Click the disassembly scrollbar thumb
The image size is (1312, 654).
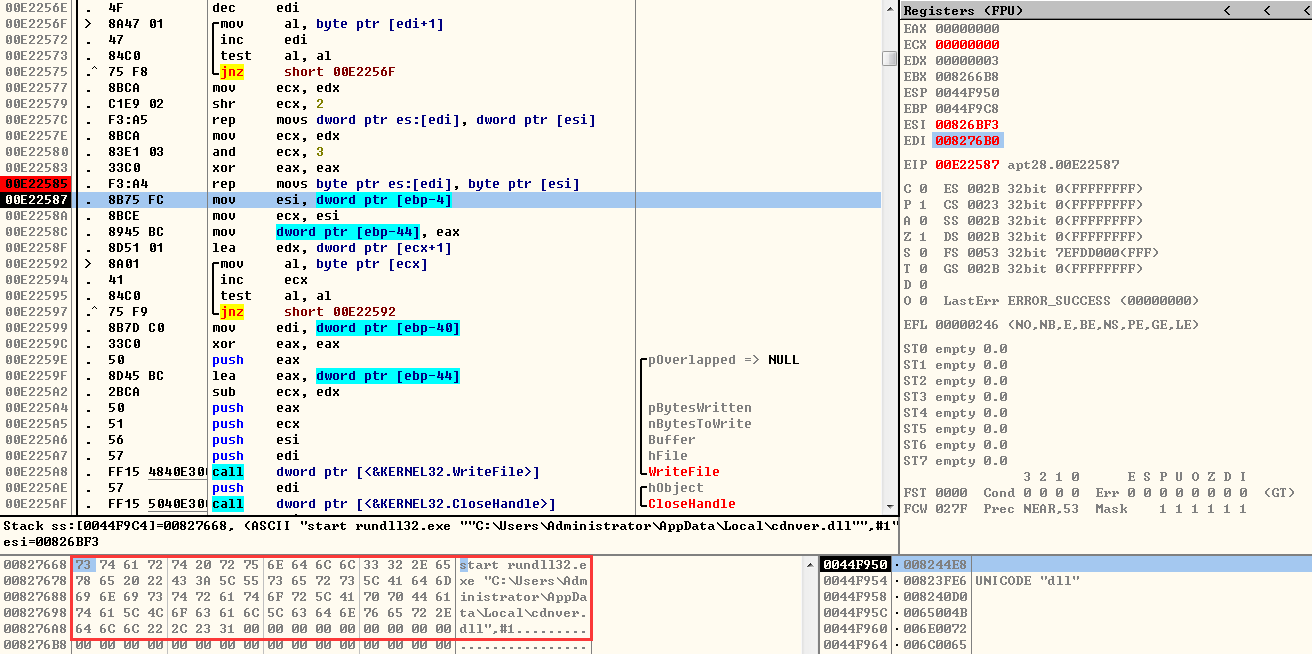tap(889, 58)
